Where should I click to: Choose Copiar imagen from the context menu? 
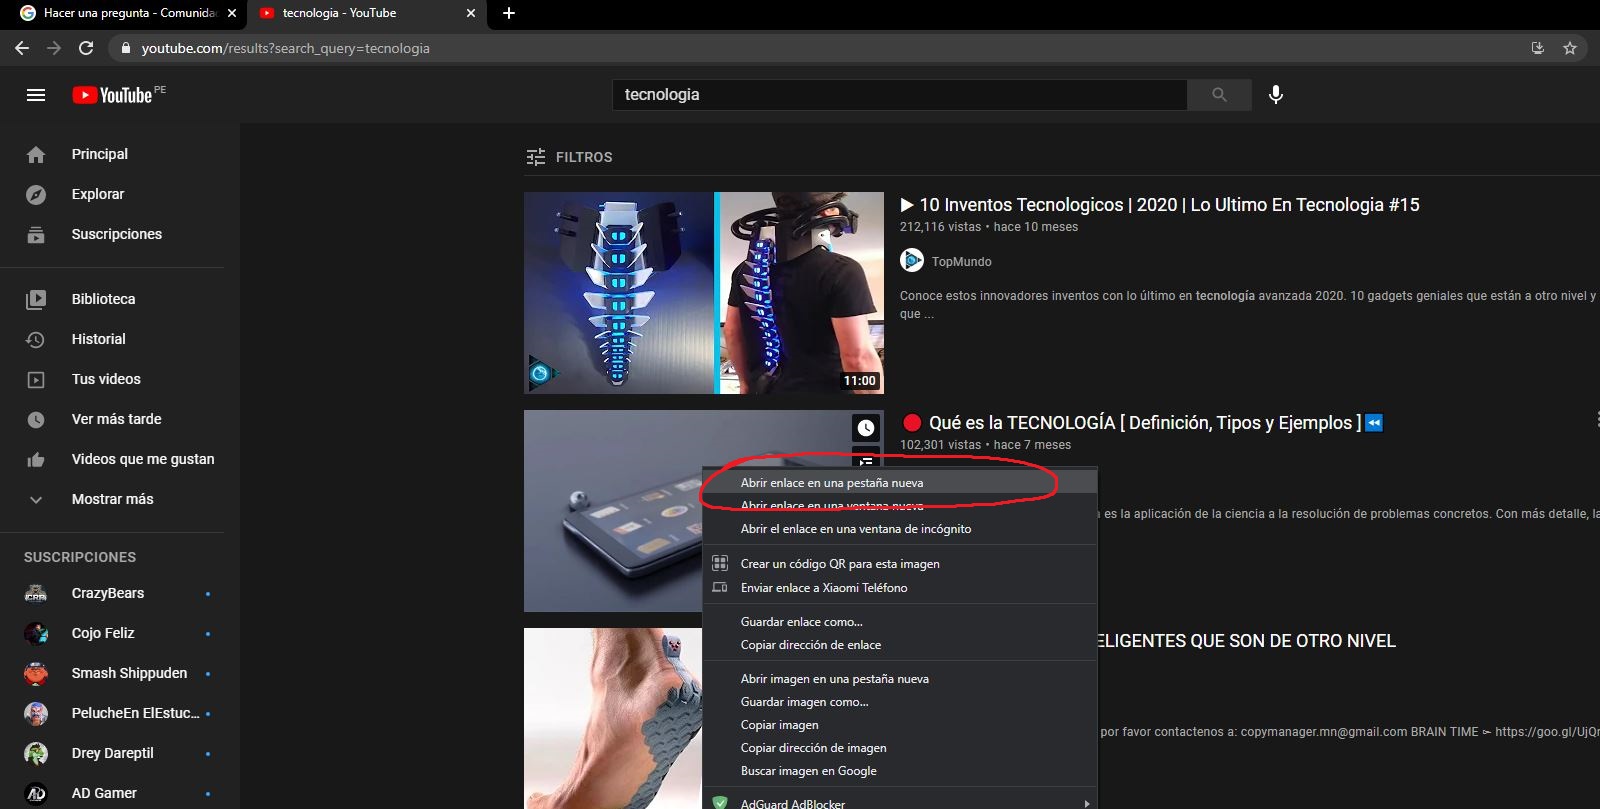pyautogui.click(x=900, y=725)
